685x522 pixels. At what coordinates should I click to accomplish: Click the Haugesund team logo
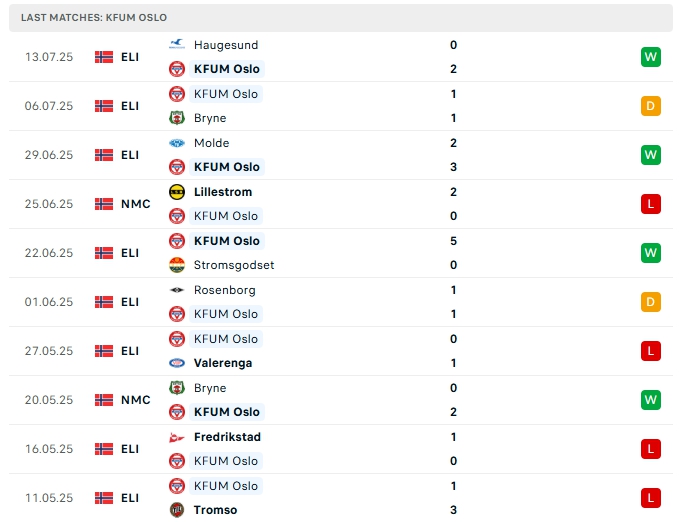(x=177, y=45)
